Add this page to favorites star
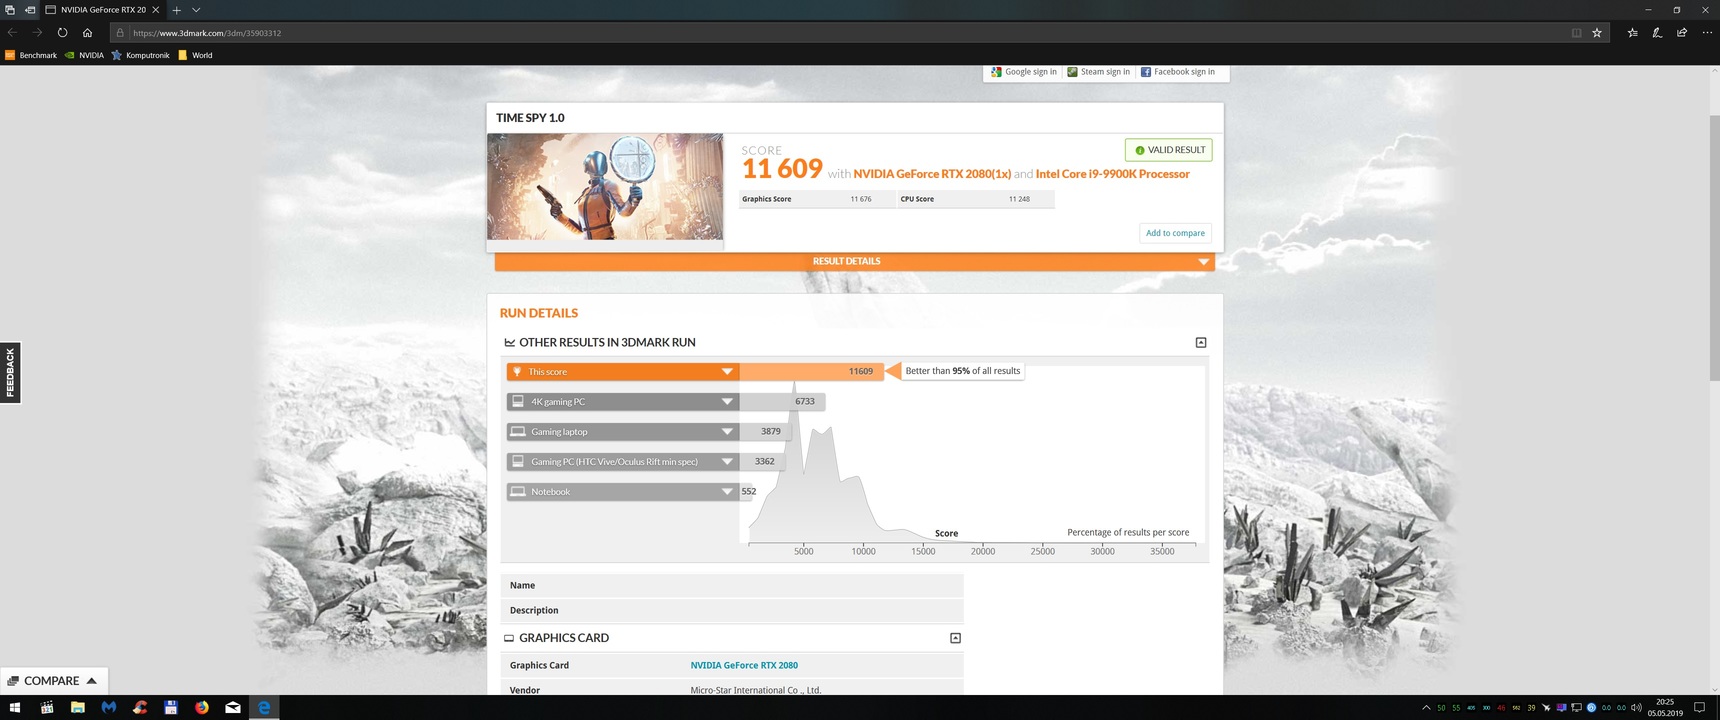Image resolution: width=1720 pixels, height=720 pixels. pos(1597,33)
